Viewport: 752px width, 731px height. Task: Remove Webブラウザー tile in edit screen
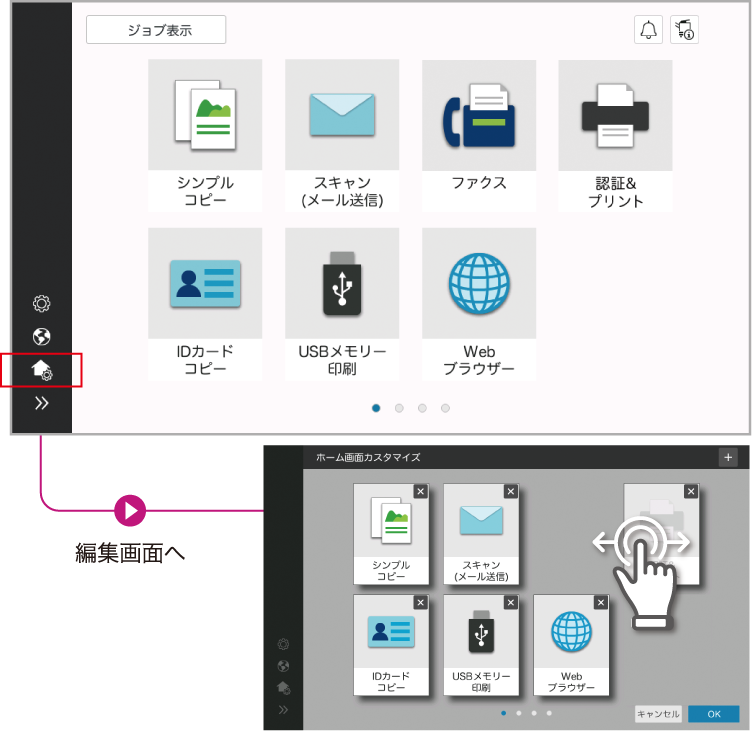click(x=600, y=602)
